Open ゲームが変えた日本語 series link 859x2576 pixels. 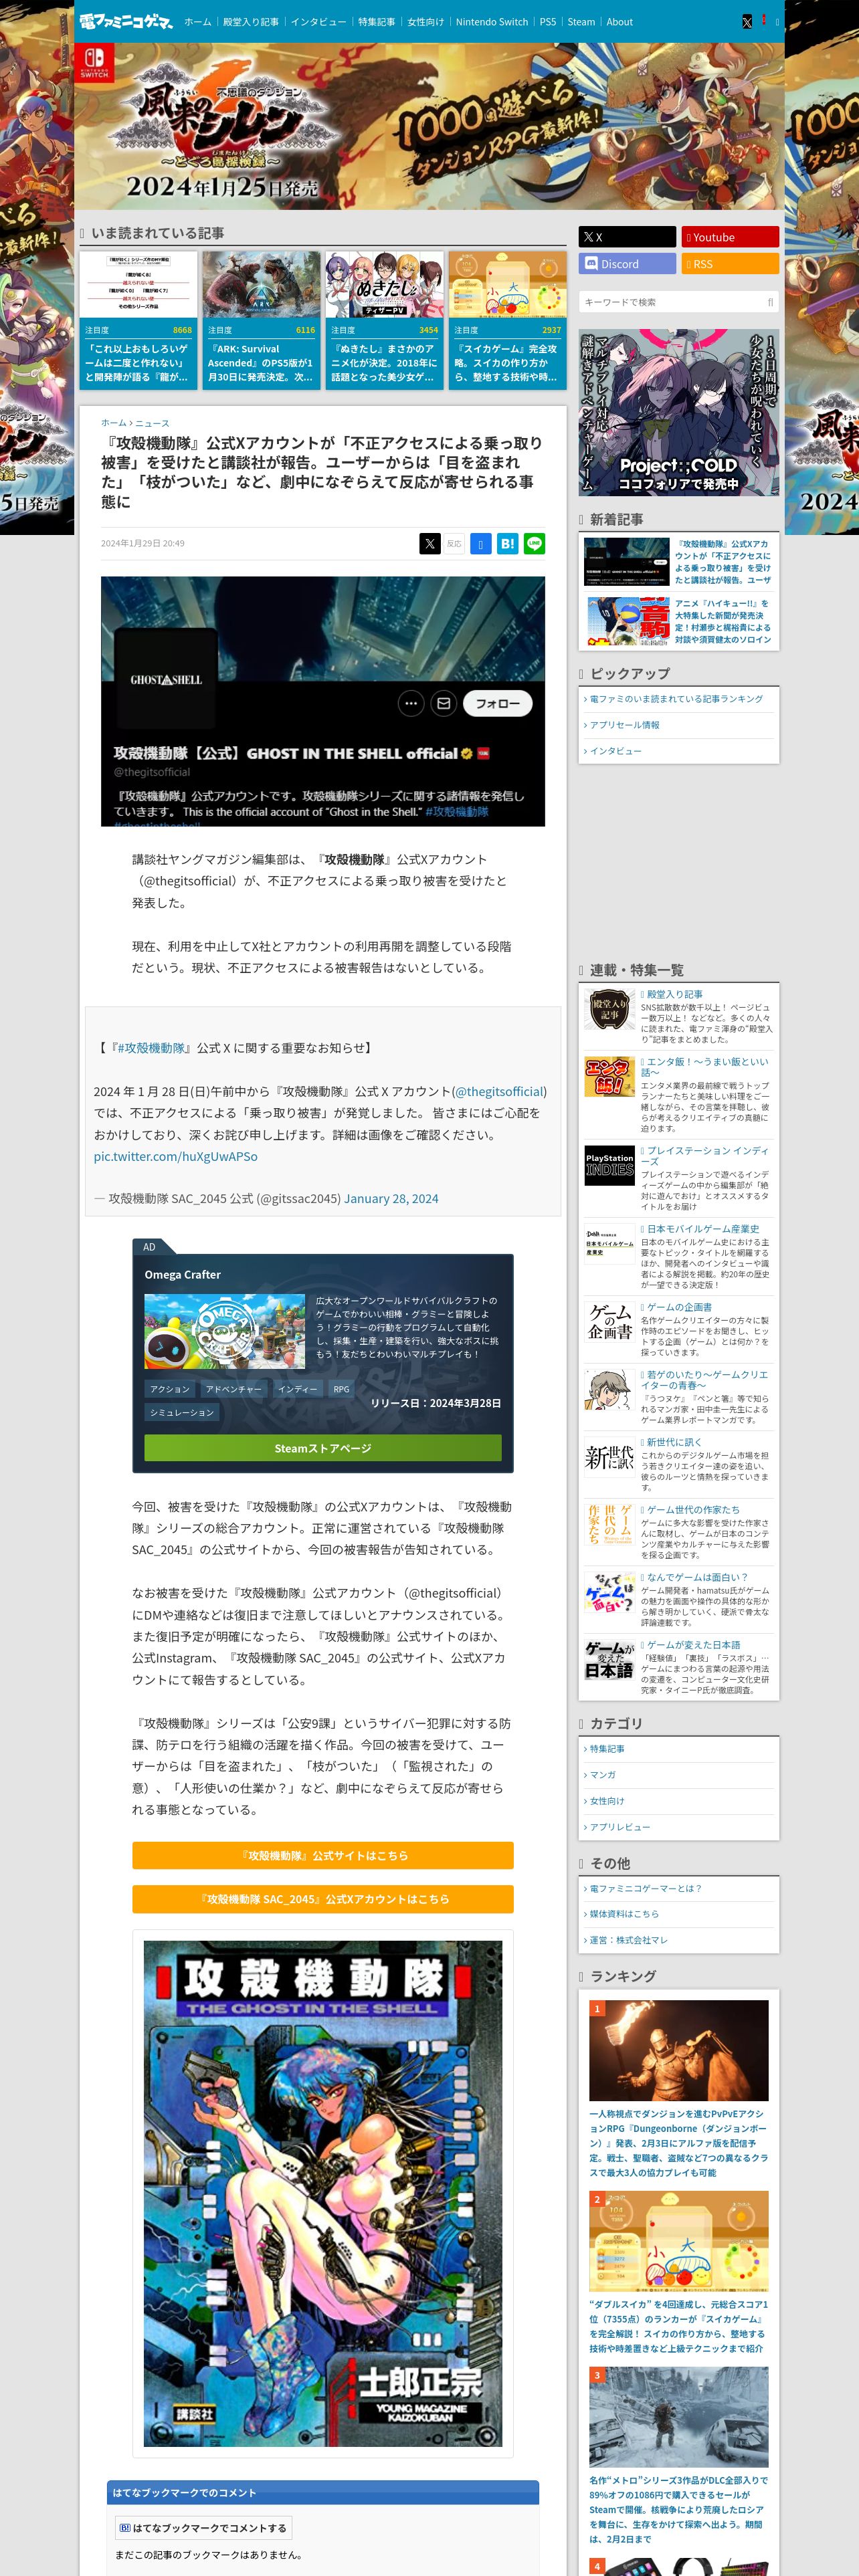coord(693,1644)
